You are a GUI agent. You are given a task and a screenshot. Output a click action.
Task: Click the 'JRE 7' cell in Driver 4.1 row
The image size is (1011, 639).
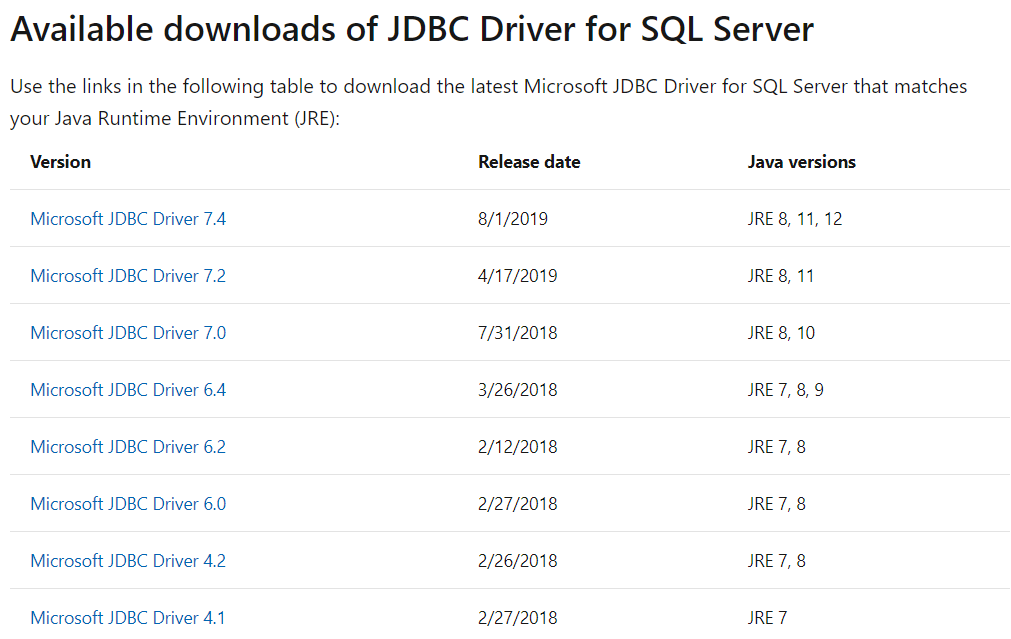tap(767, 618)
